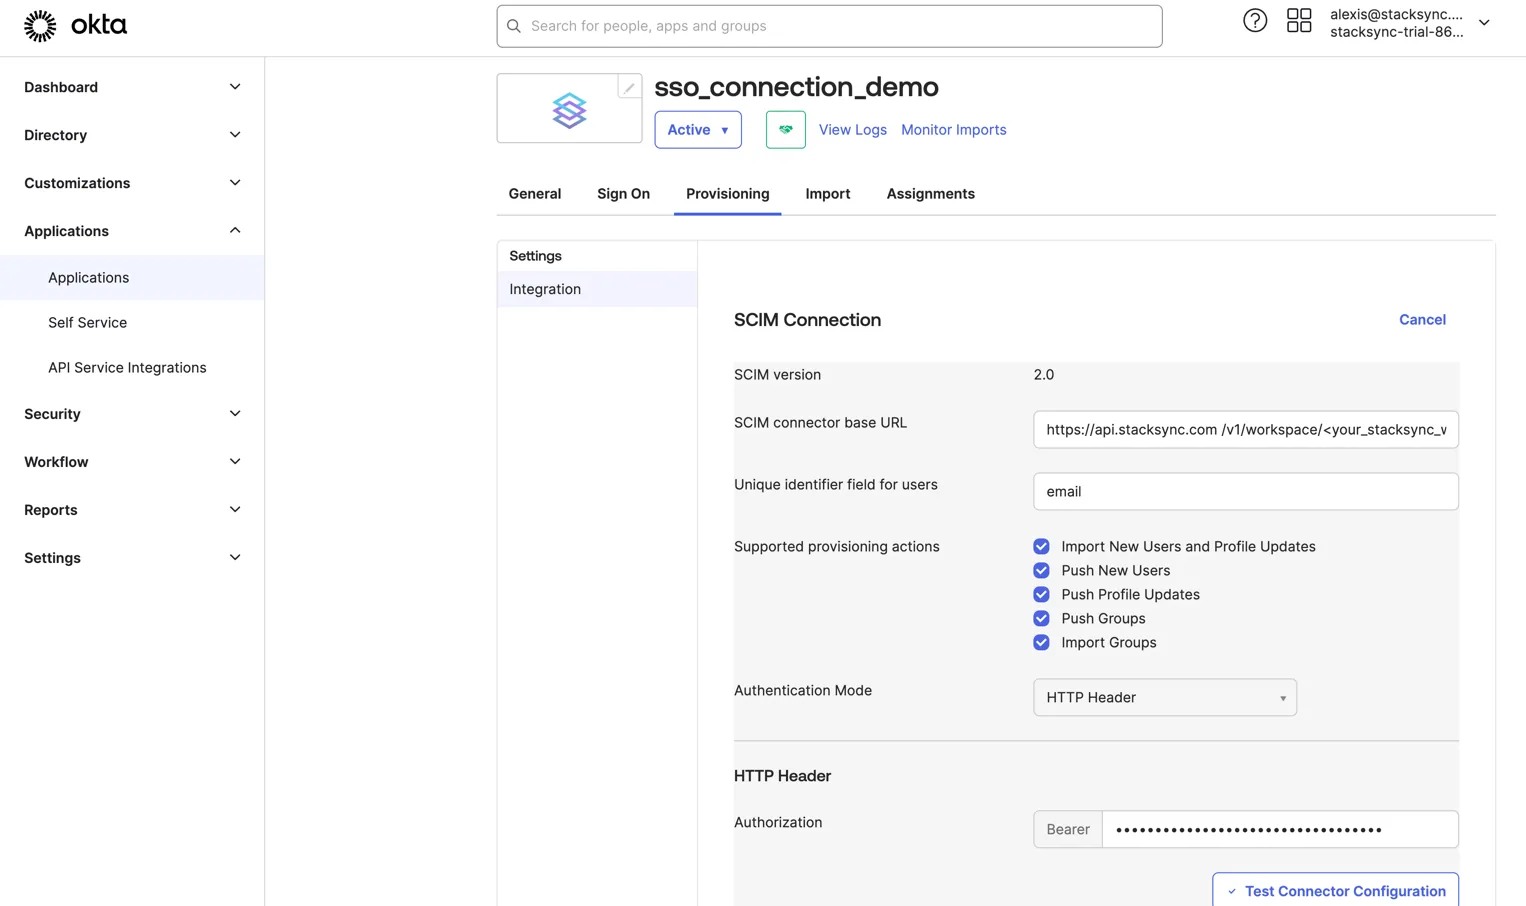This screenshot has height=906, width=1526.
Task: Click the sso_connection_demo app logo
Action: pyautogui.click(x=569, y=110)
